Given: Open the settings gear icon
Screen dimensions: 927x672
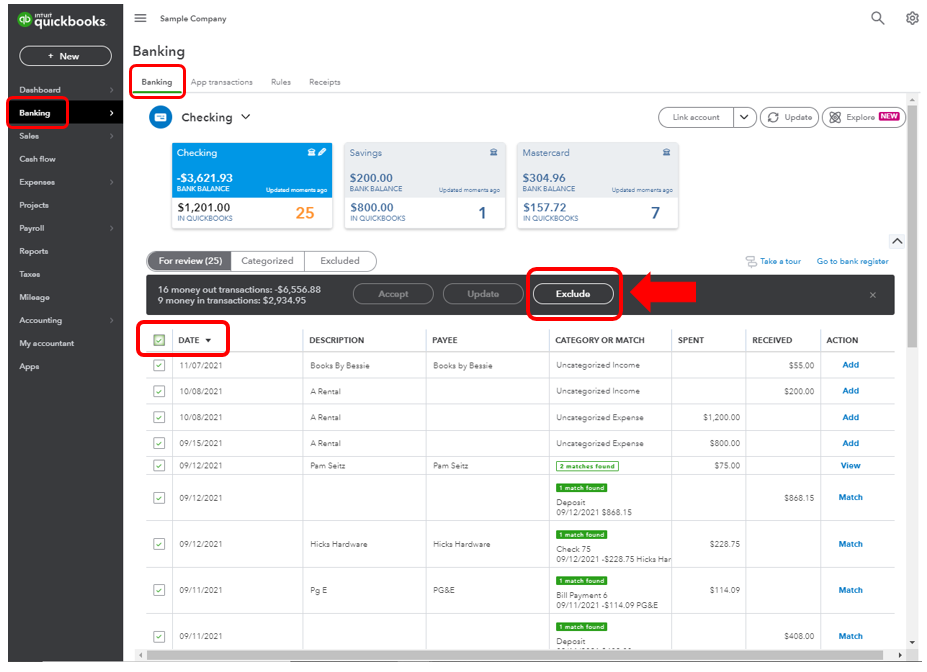Looking at the screenshot, I should pyautogui.click(x=912, y=18).
